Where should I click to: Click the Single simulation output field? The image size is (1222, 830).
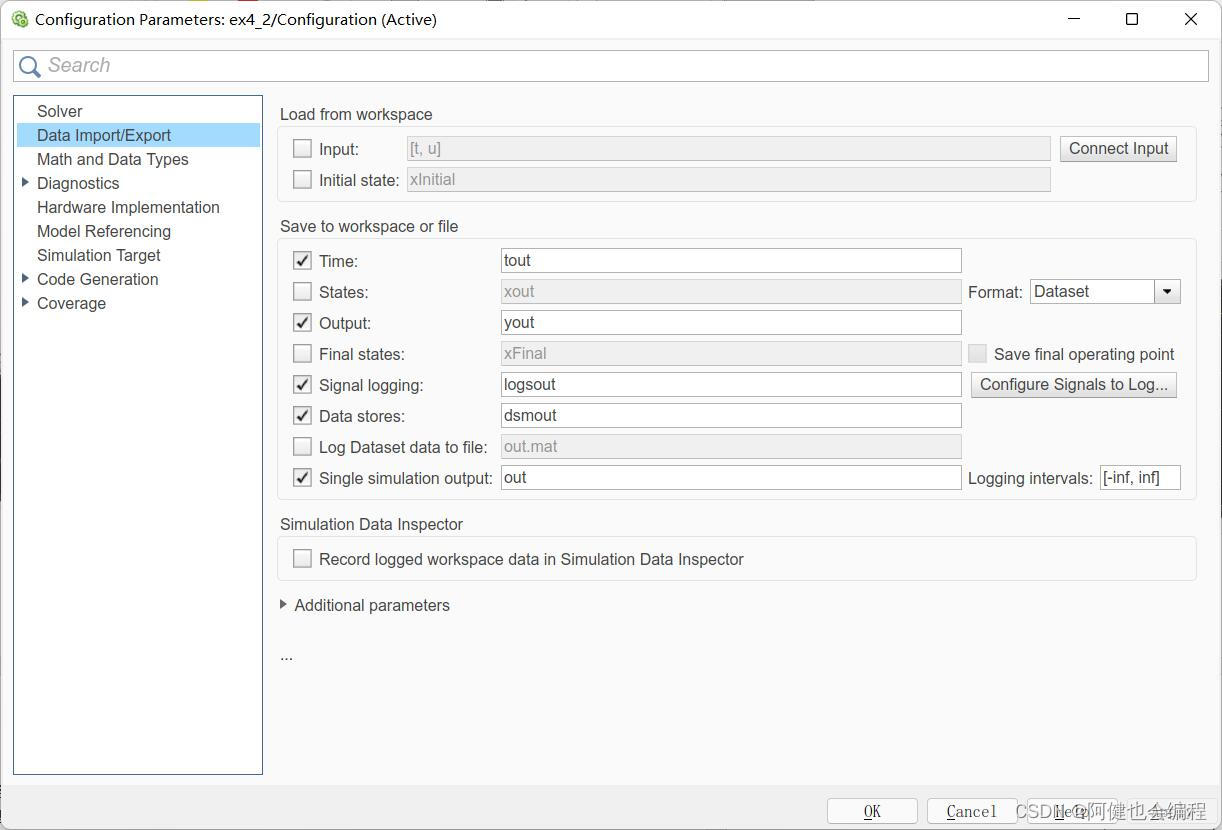pyautogui.click(x=731, y=477)
